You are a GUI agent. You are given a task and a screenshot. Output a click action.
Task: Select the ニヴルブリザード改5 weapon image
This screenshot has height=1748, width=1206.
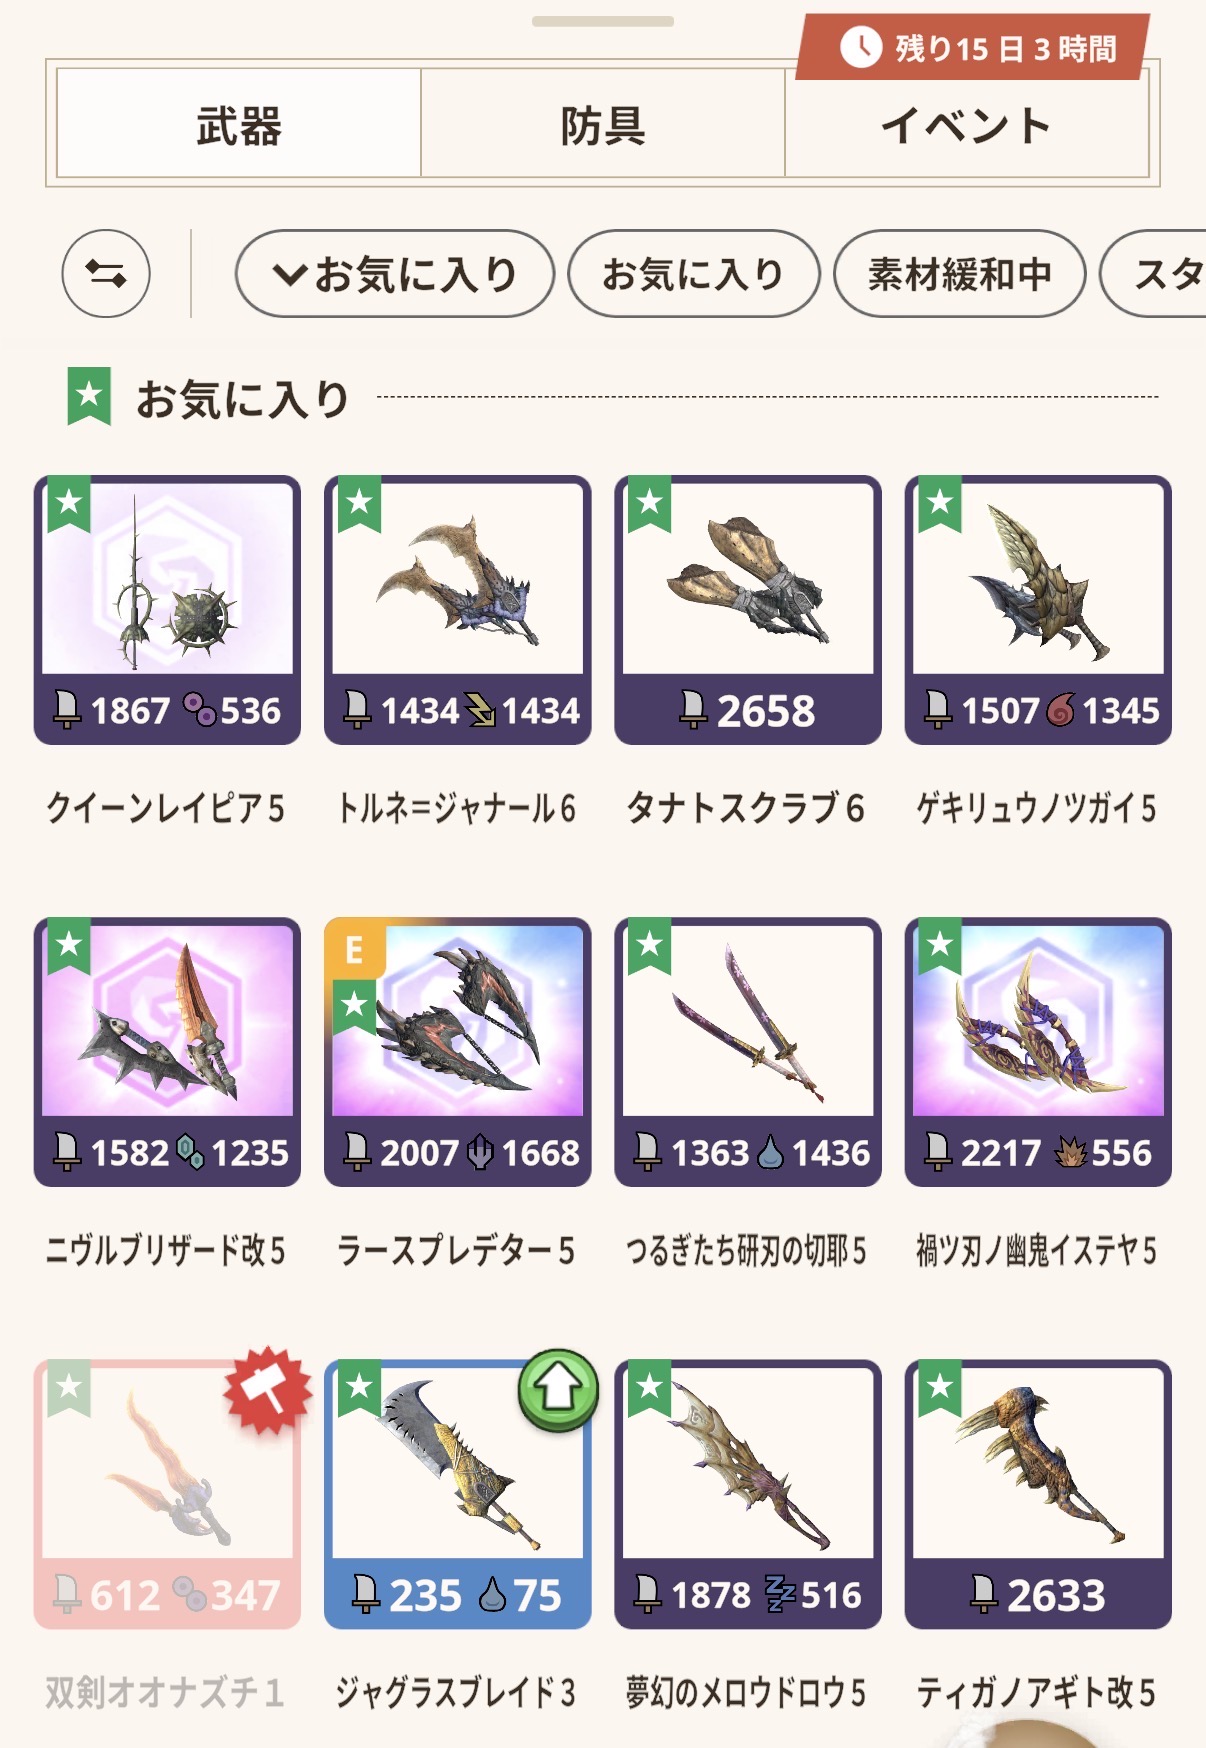(x=168, y=1020)
